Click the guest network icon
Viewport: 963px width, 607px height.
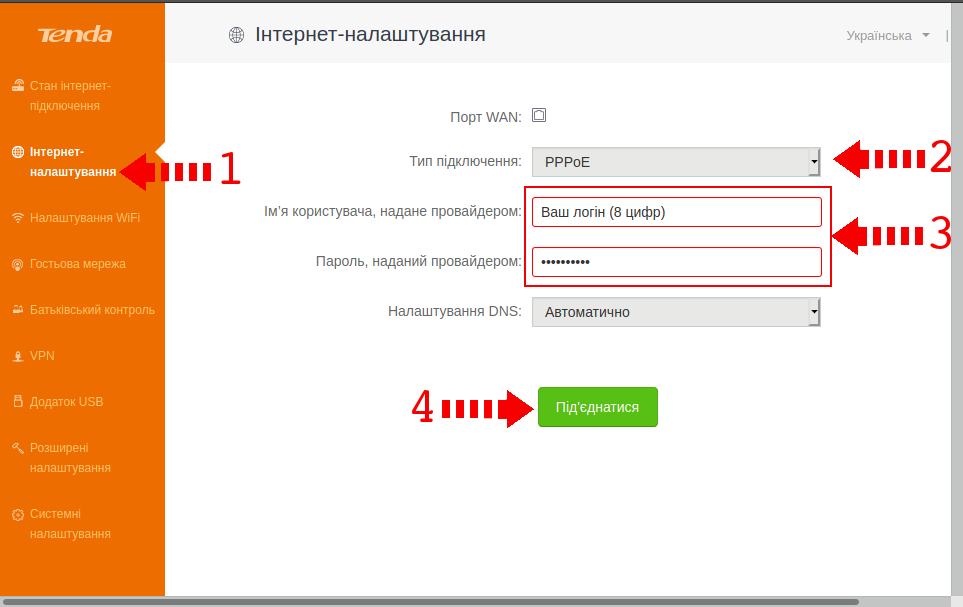click(17, 264)
